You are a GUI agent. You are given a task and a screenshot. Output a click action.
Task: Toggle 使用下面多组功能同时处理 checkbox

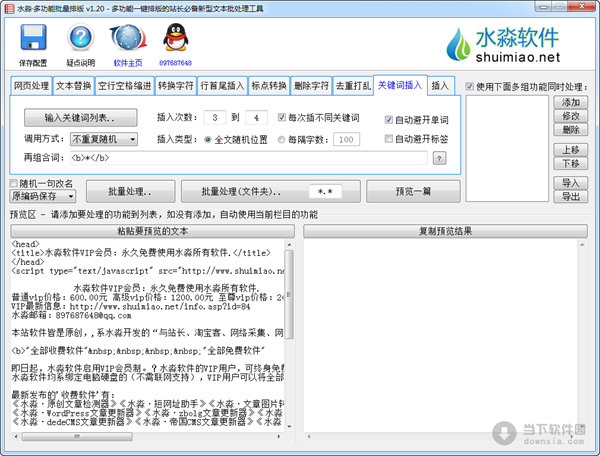pos(470,86)
